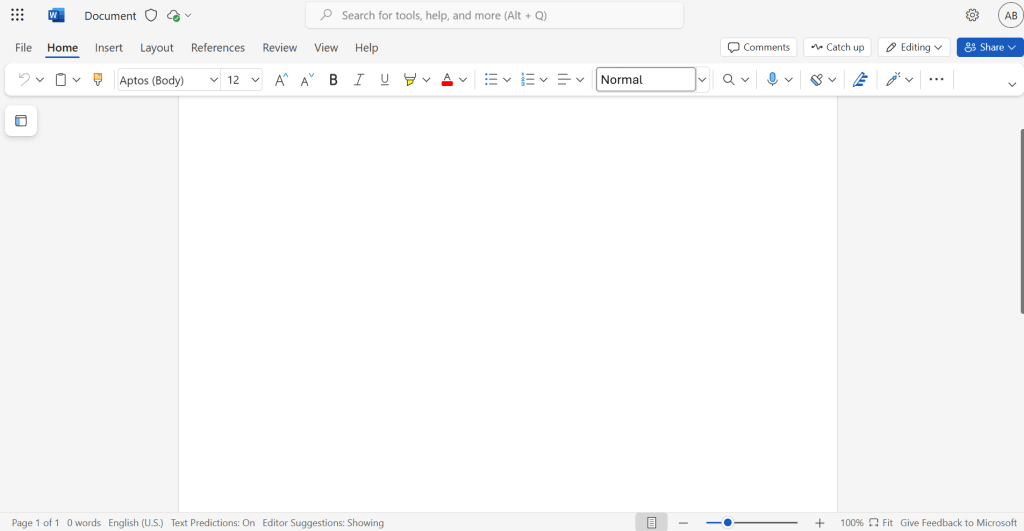Expand the font size dropdown
The width and height of the screenshot is (1024, 531).
(x=255, y=80)
